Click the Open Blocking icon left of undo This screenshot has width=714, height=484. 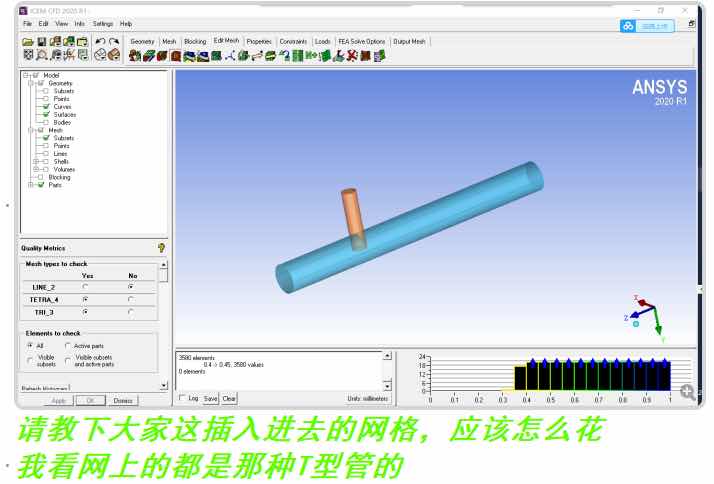82,42
